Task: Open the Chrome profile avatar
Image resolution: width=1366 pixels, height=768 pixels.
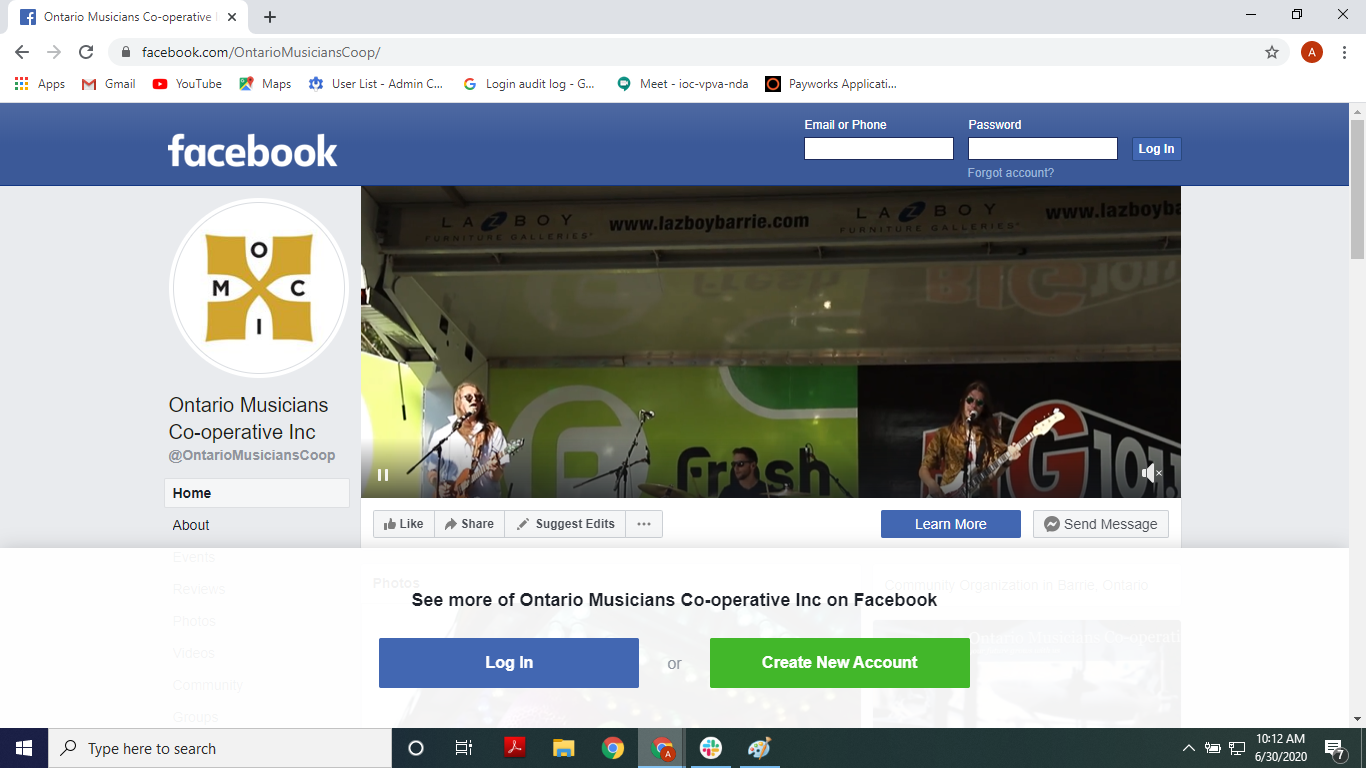Action: 1312,52
